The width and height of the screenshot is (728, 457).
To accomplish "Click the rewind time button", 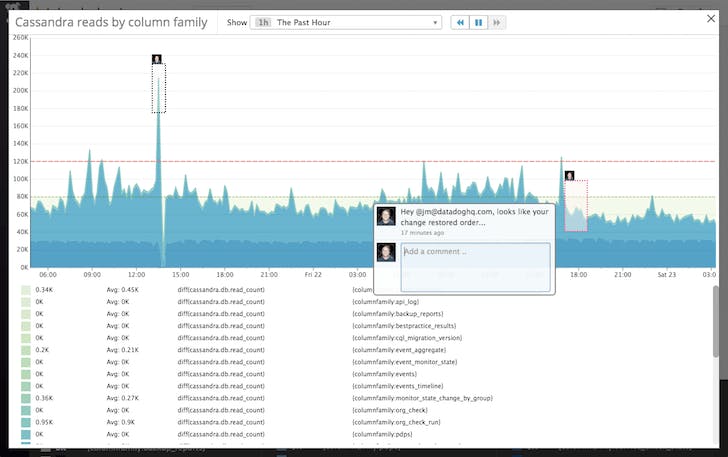I will pos(460,22).
